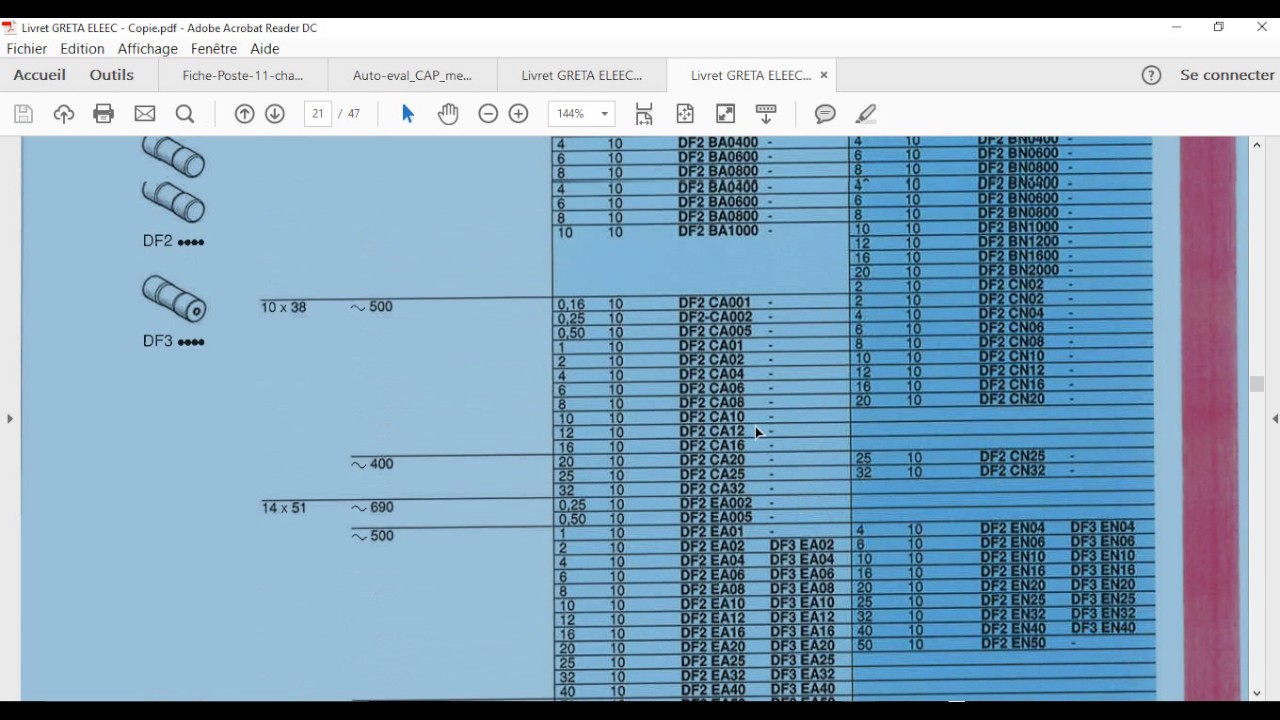Screen dimensions: 1280x720
Task: Enable the hand pan tool
Action: (x=448, y=114)
